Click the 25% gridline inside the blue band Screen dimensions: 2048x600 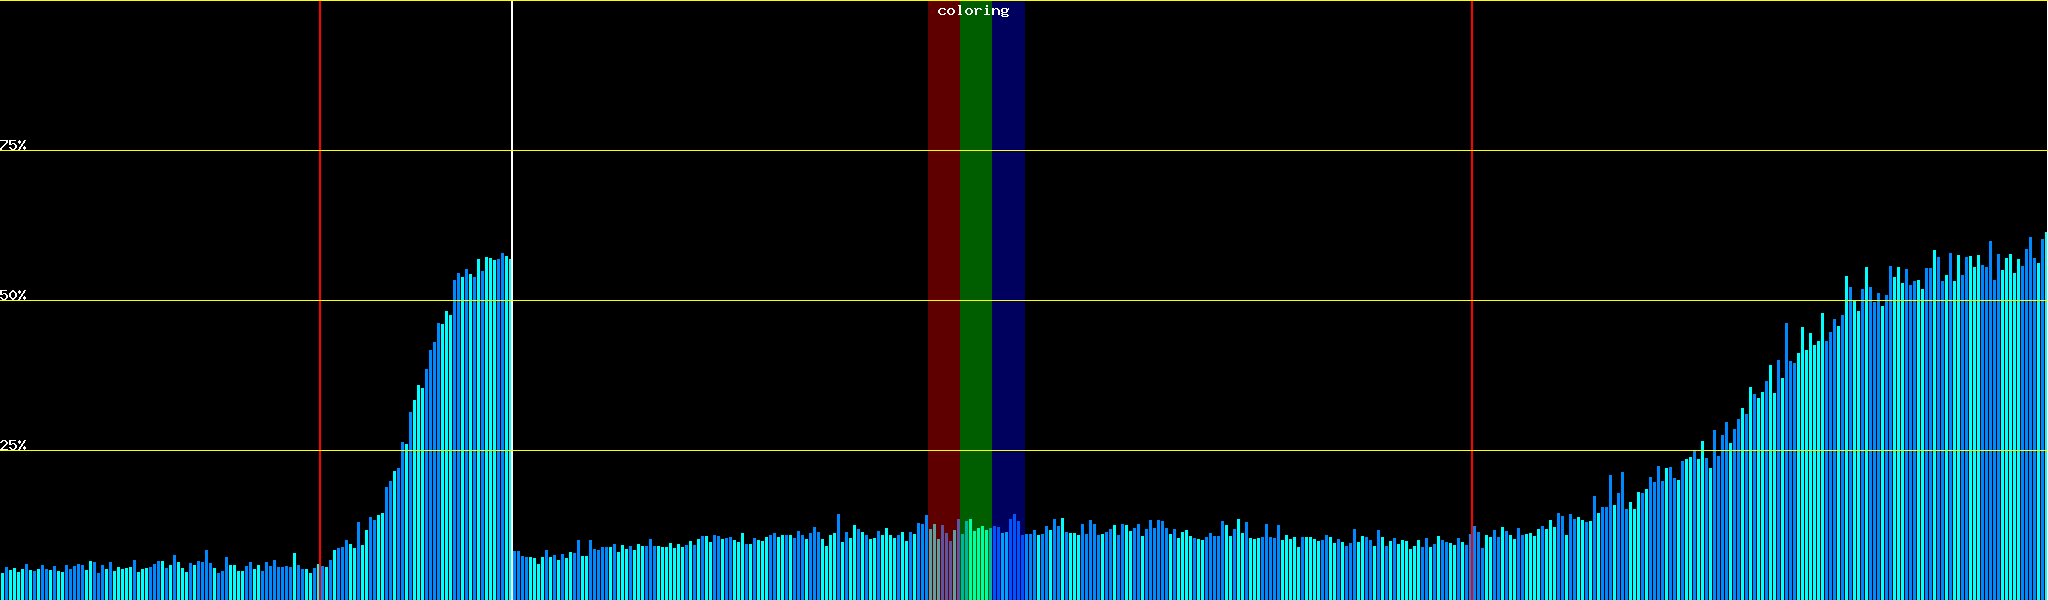1008,451
